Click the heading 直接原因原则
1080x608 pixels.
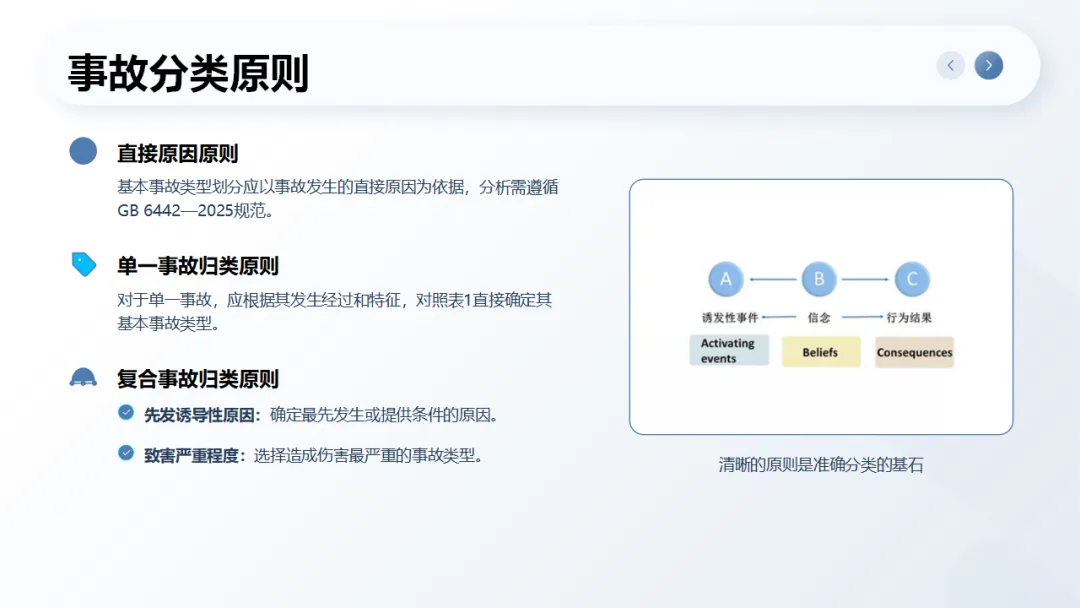point(178,154)
